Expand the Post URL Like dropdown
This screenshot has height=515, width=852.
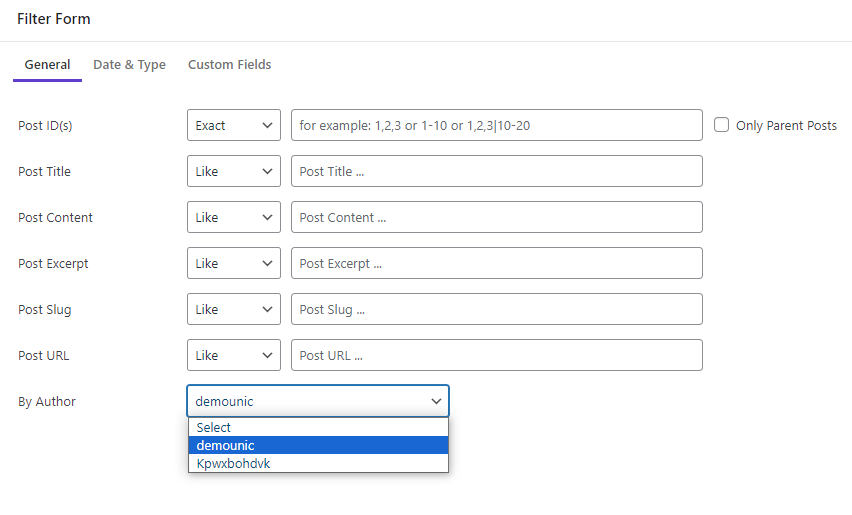234,355
